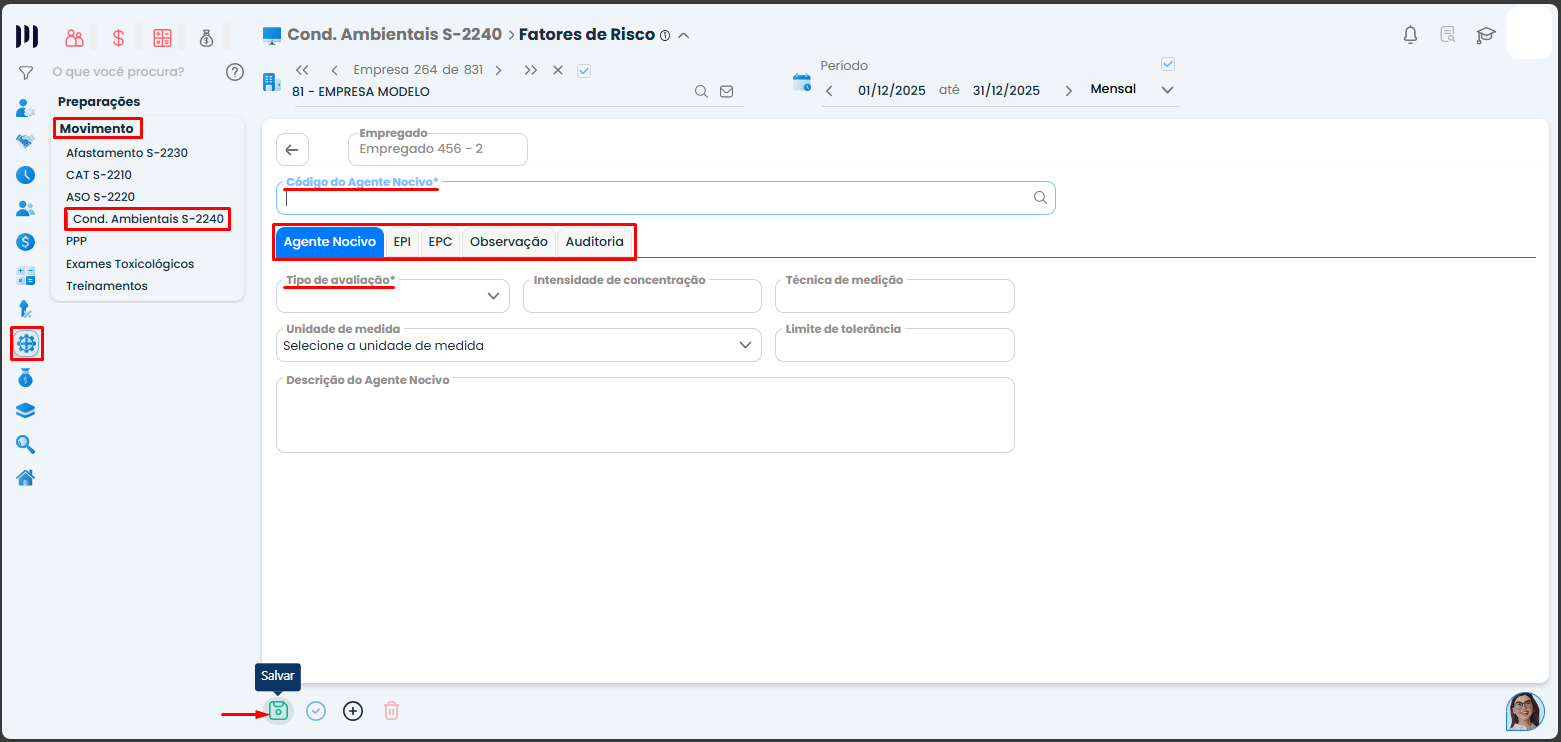Switch to the Auditoria tab
Screen dimensions: 1561x742
coord(594,242)
